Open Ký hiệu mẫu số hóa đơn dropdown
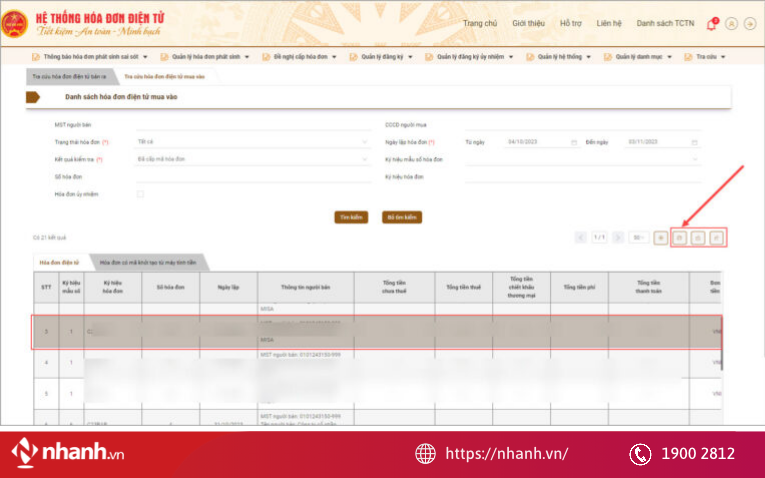 (x=583, y=159)
